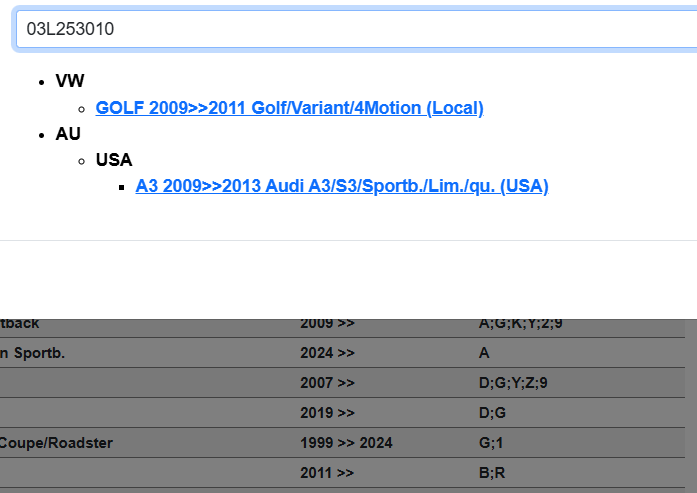Viewport: 697px width, 493px height.
Task: Select the D;G codes in 2019 row
Action: [493, 413]
